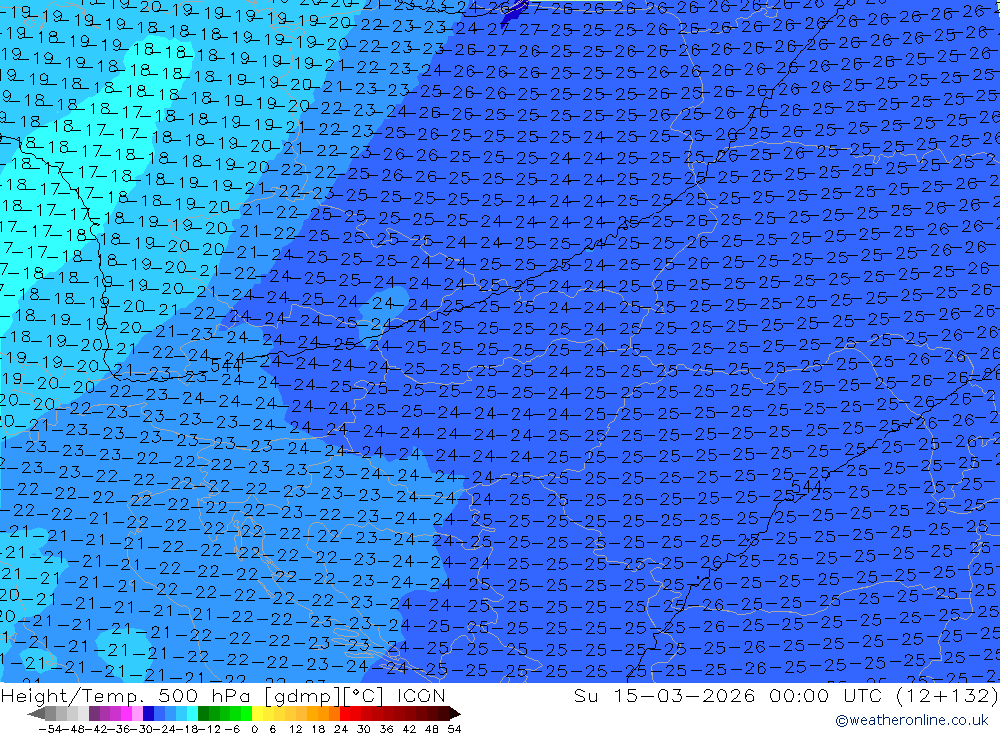
Task: Pick the bright yellow legend swatch
Action: click(257, 713)
